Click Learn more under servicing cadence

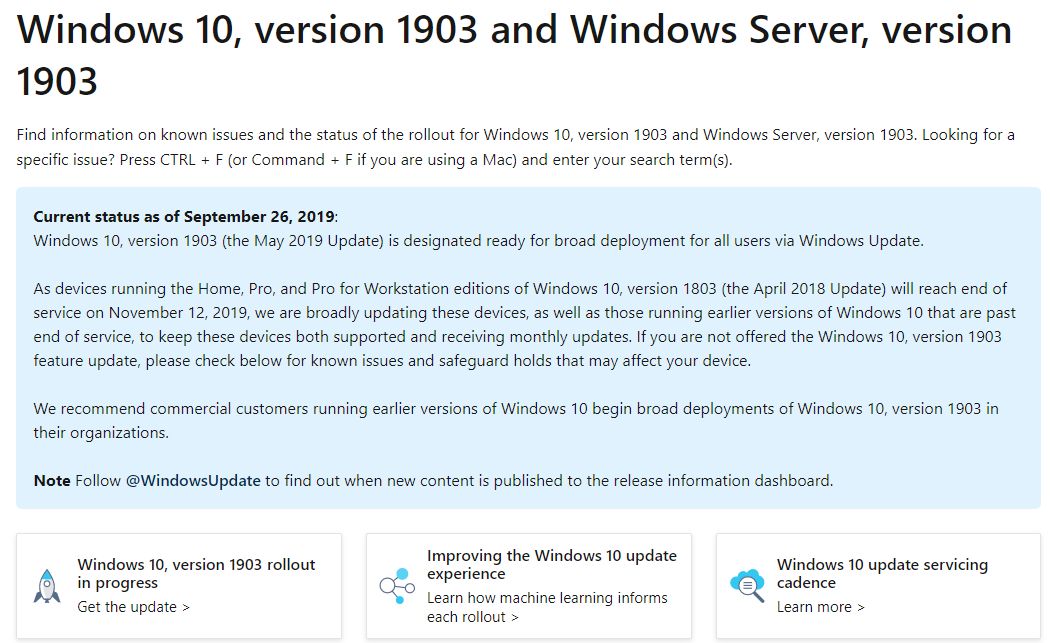(x=820, y=607)
